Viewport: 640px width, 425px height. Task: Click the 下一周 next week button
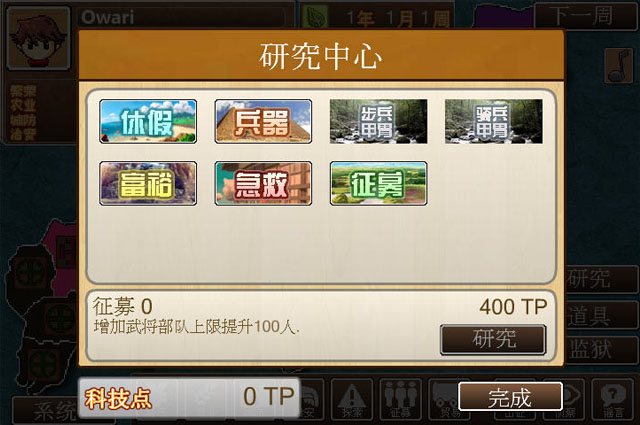coord(586,16)
